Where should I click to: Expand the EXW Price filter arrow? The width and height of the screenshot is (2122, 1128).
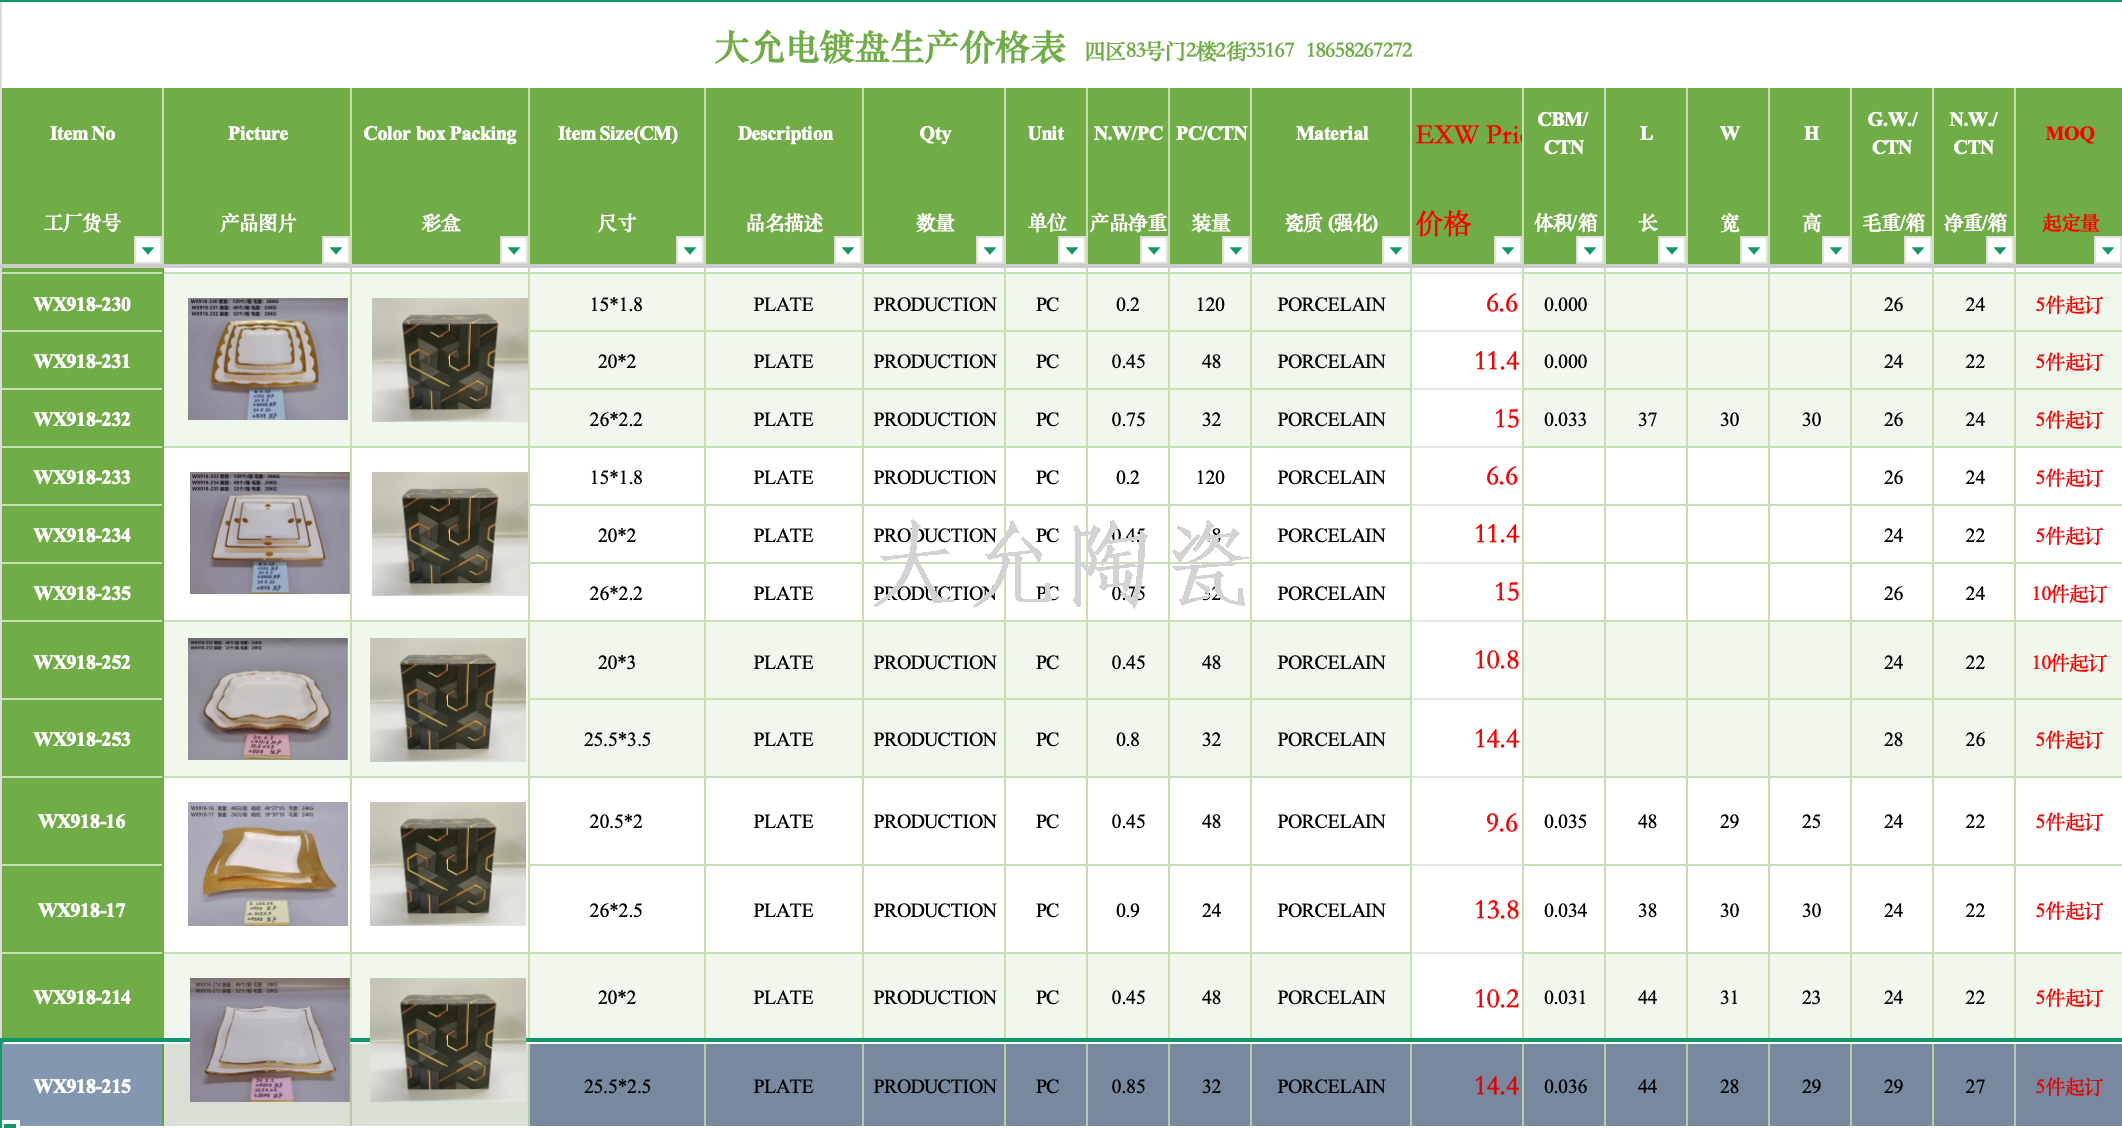click(1508, 250)
